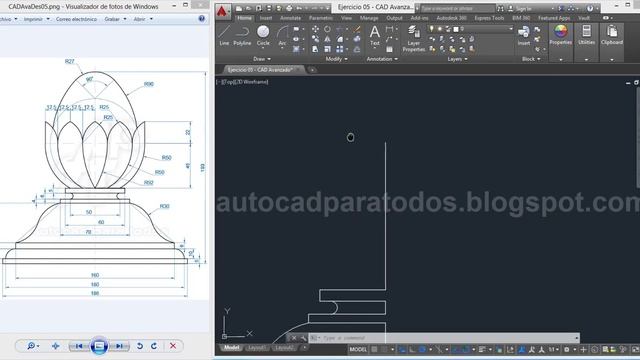The height and width of the screenshot is (360, 640).
Task: Select the Mirror tool in Modify panel
Action: [327, 39]
